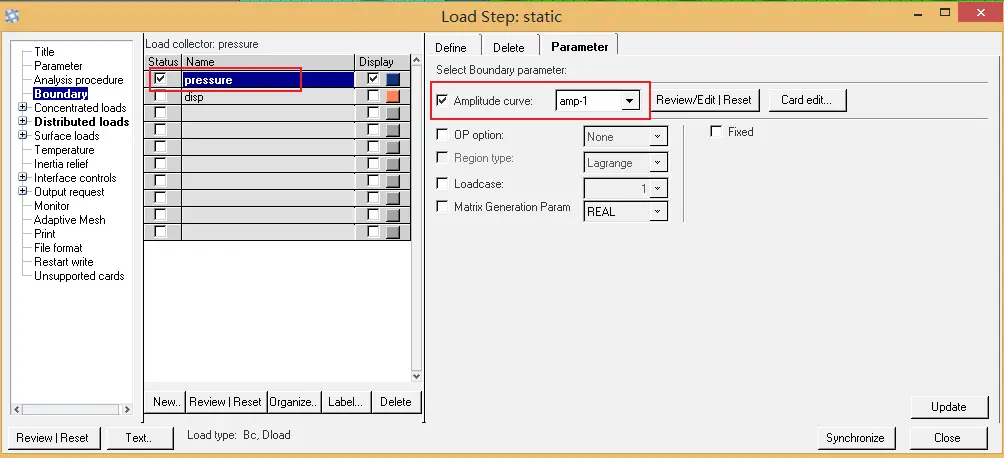Click collector table scroll-up arrow
The width and height of the screenshot is (1004, 458).
pos(416,60)
